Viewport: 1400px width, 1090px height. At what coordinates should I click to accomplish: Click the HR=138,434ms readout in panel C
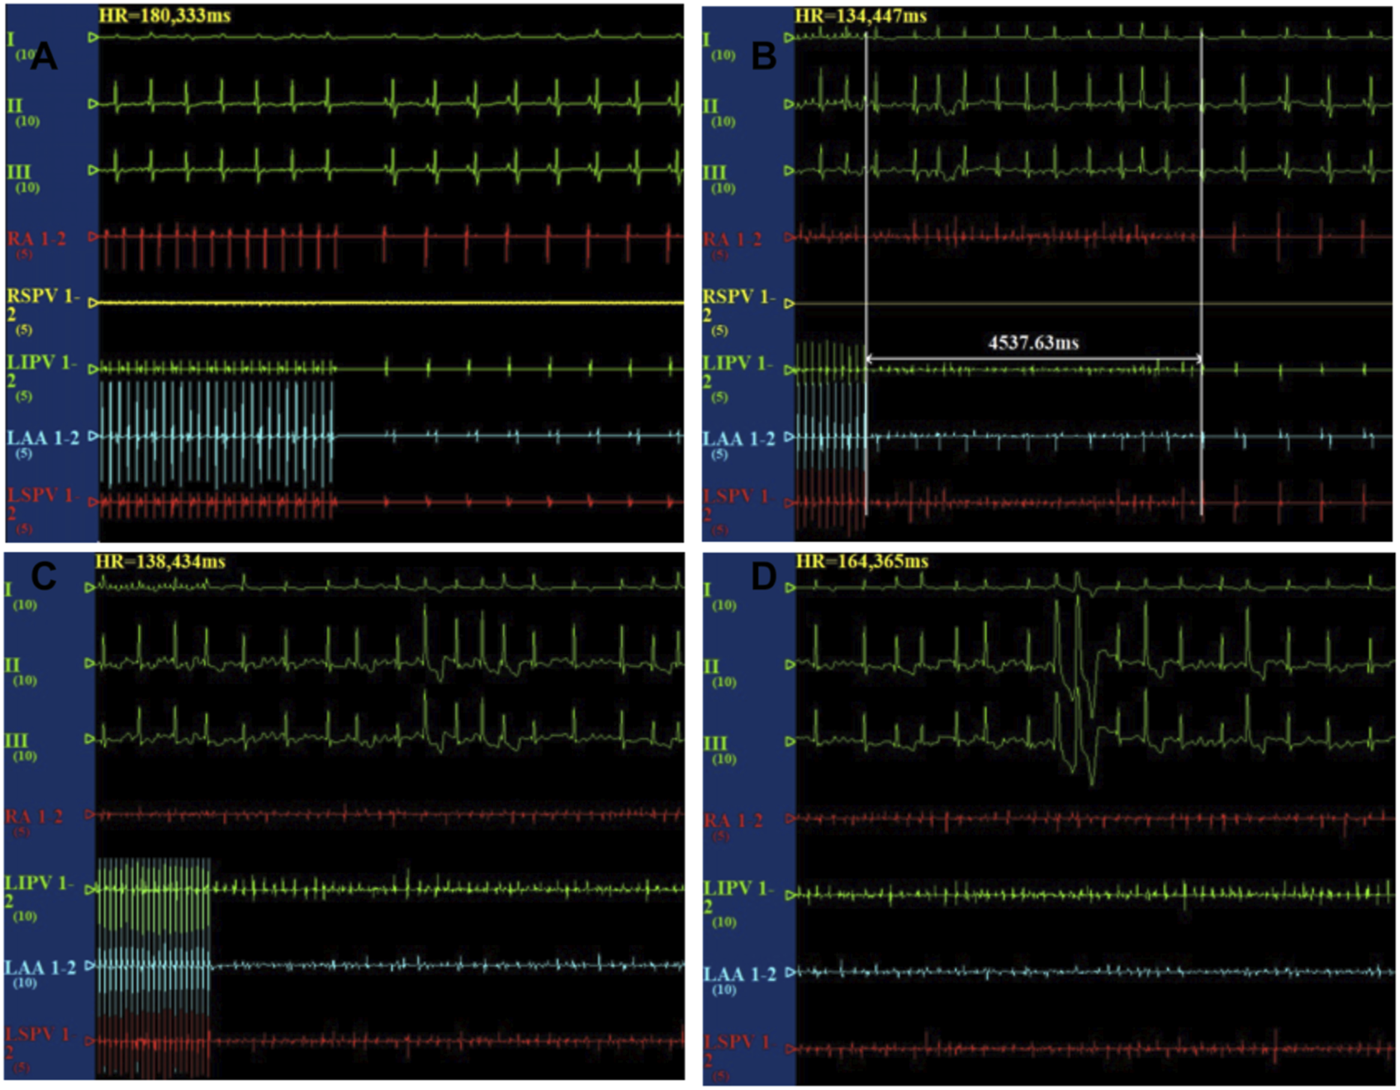(x=160, y=563)
